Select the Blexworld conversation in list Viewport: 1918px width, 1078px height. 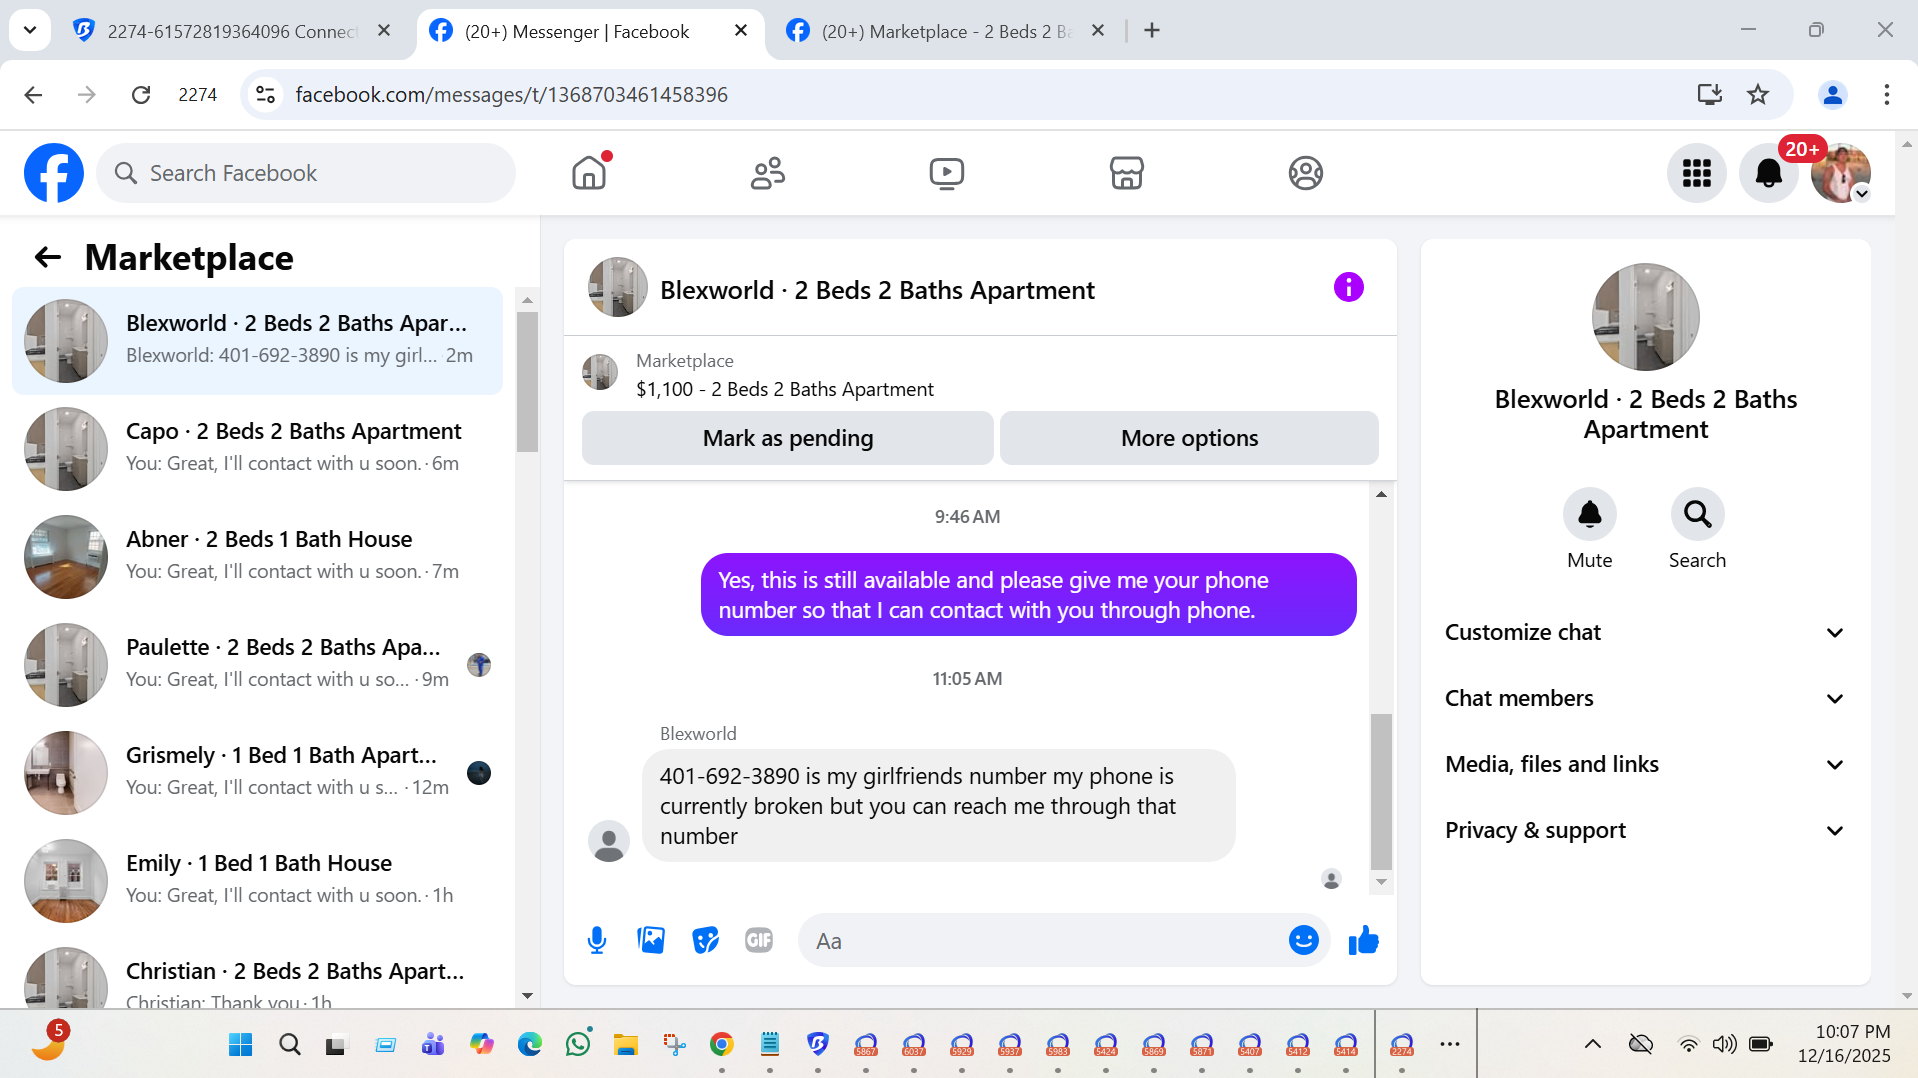pyautogui.click(x=257, y=341)
